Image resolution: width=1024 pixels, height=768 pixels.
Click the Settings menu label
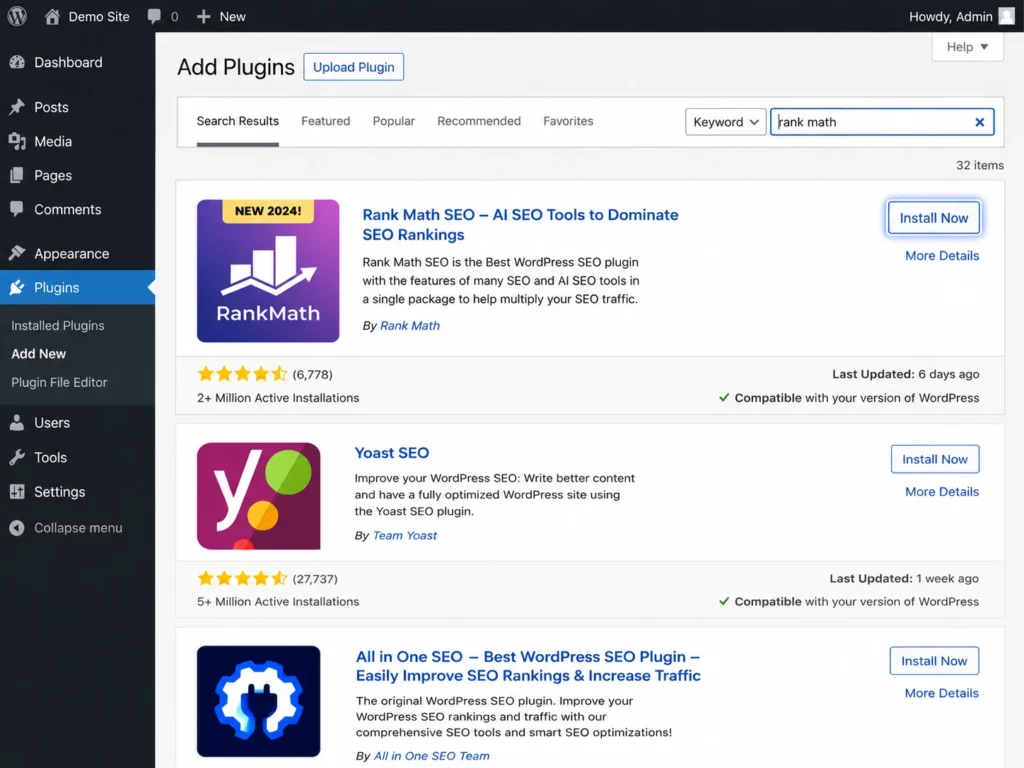pyautogui.click(x=59, y=492)
